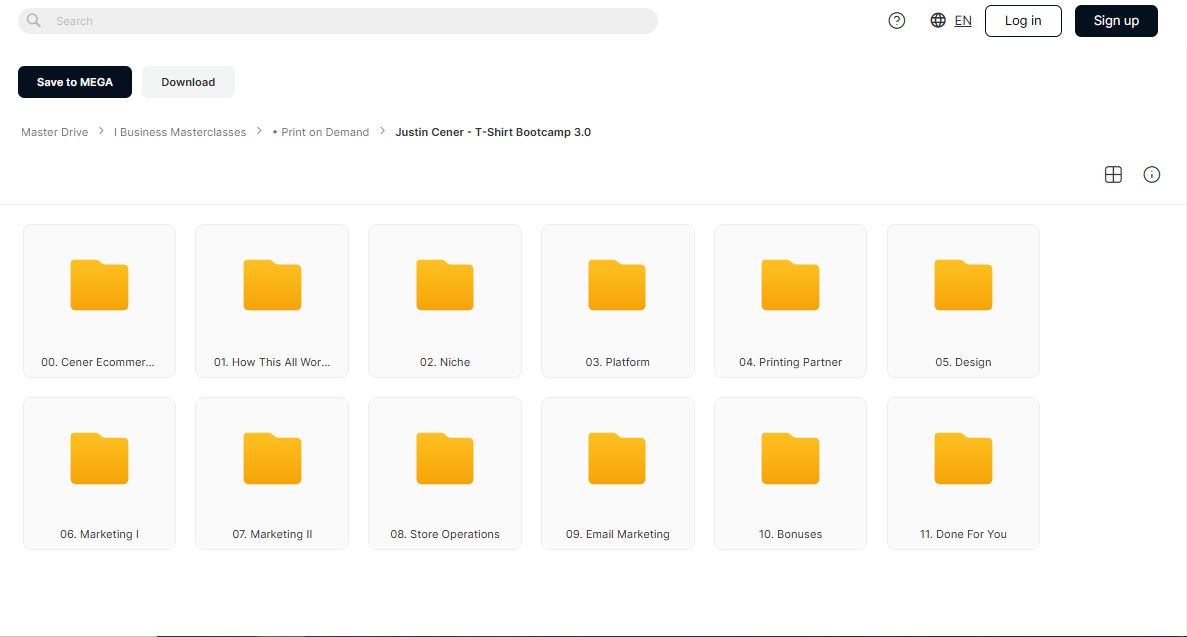Go to Master Drive breadcrumb
Image resolution: width=1187 pixels, height=637 pixels.
pyautogui.click(x=55, y=132)
